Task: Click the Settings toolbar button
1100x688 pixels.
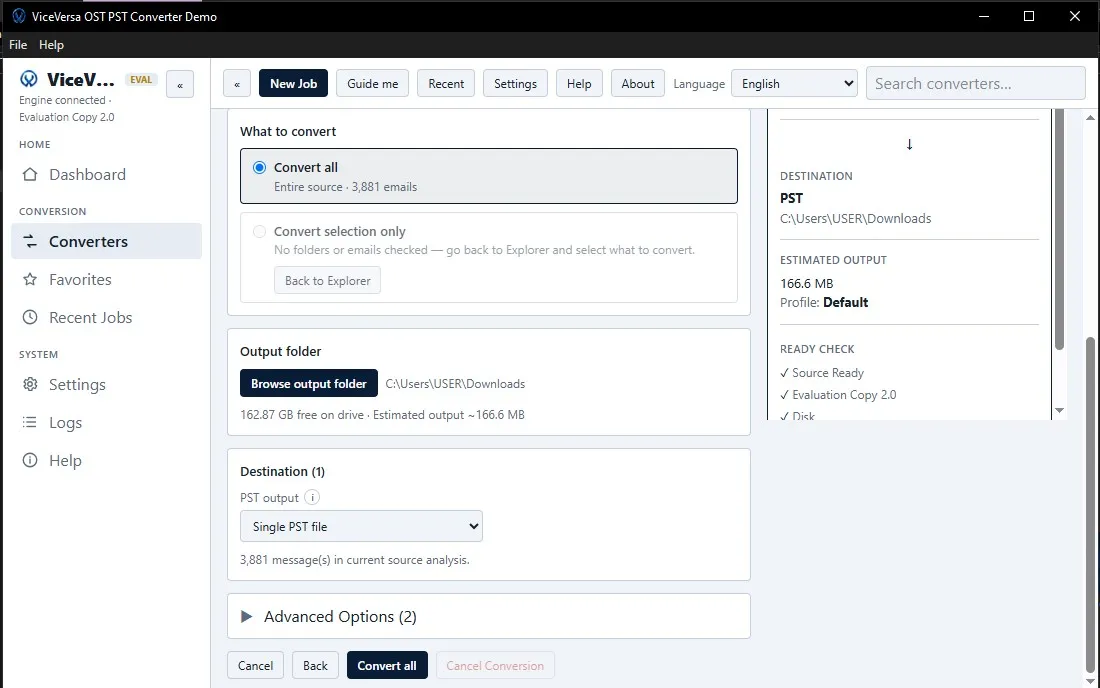Action: coord(515,83)
